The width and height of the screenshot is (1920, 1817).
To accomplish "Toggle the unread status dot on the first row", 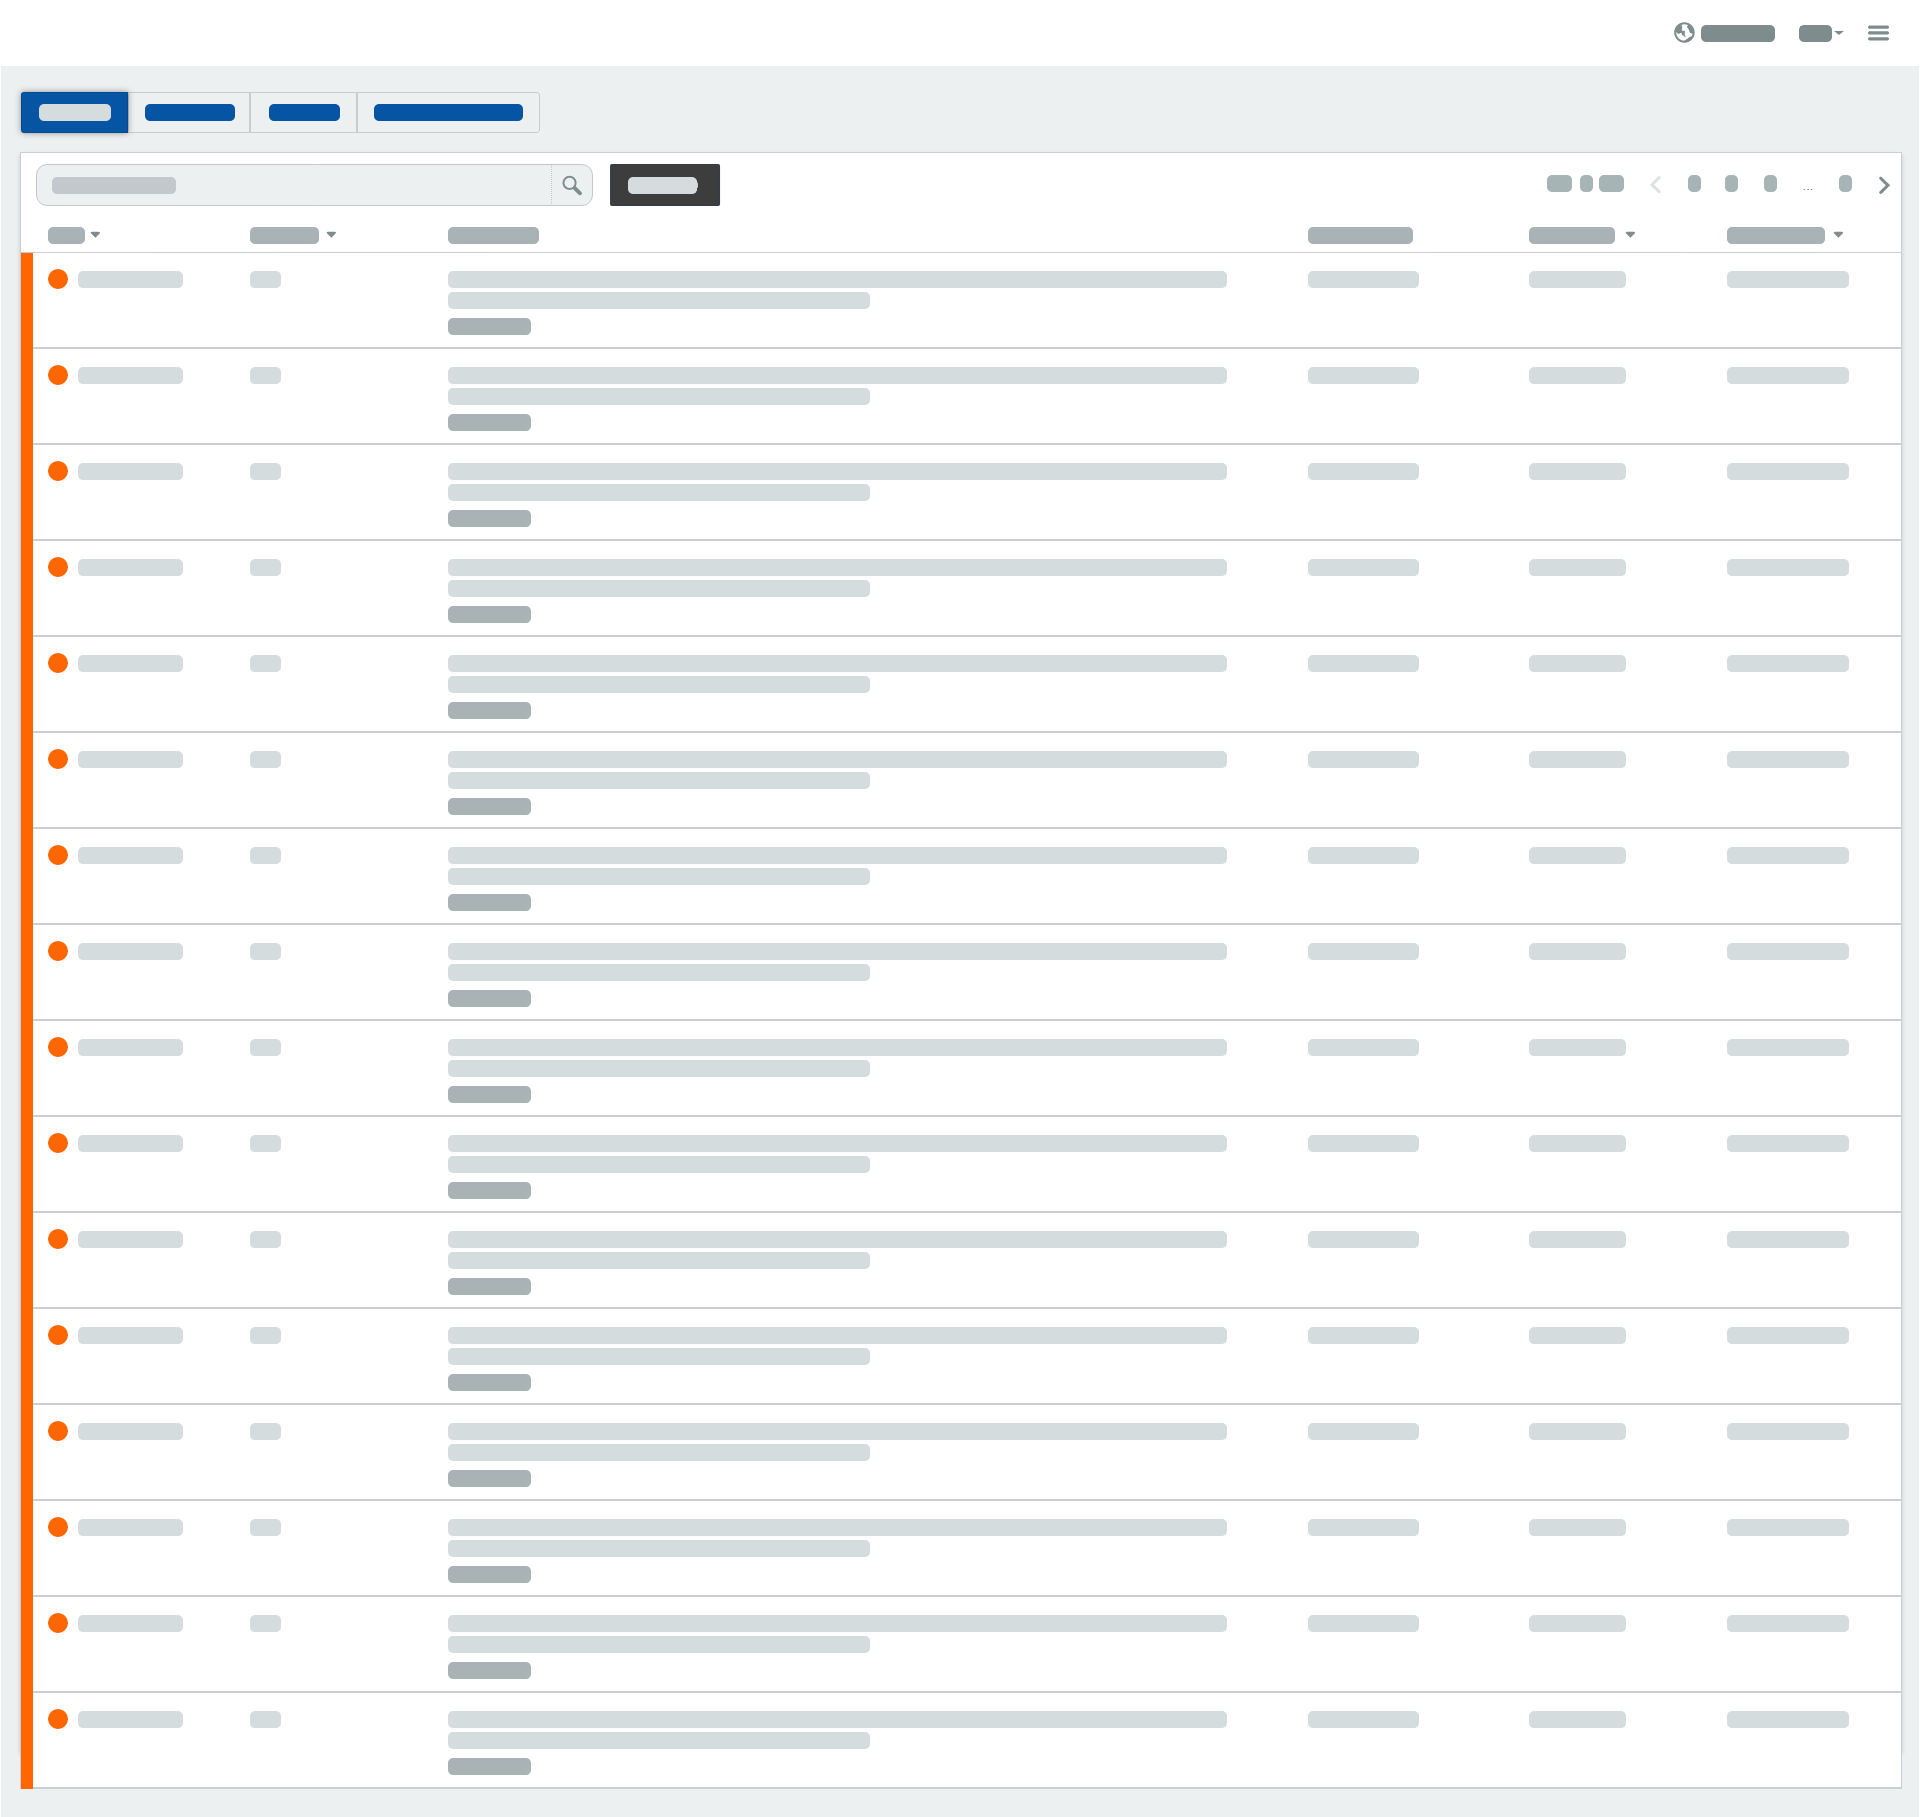I will click(58, 279).
